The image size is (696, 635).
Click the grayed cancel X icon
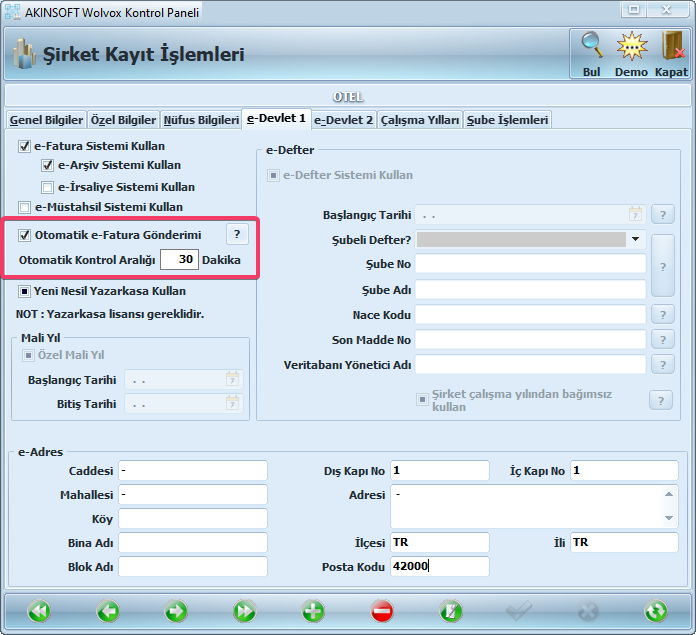pos(588,611)
